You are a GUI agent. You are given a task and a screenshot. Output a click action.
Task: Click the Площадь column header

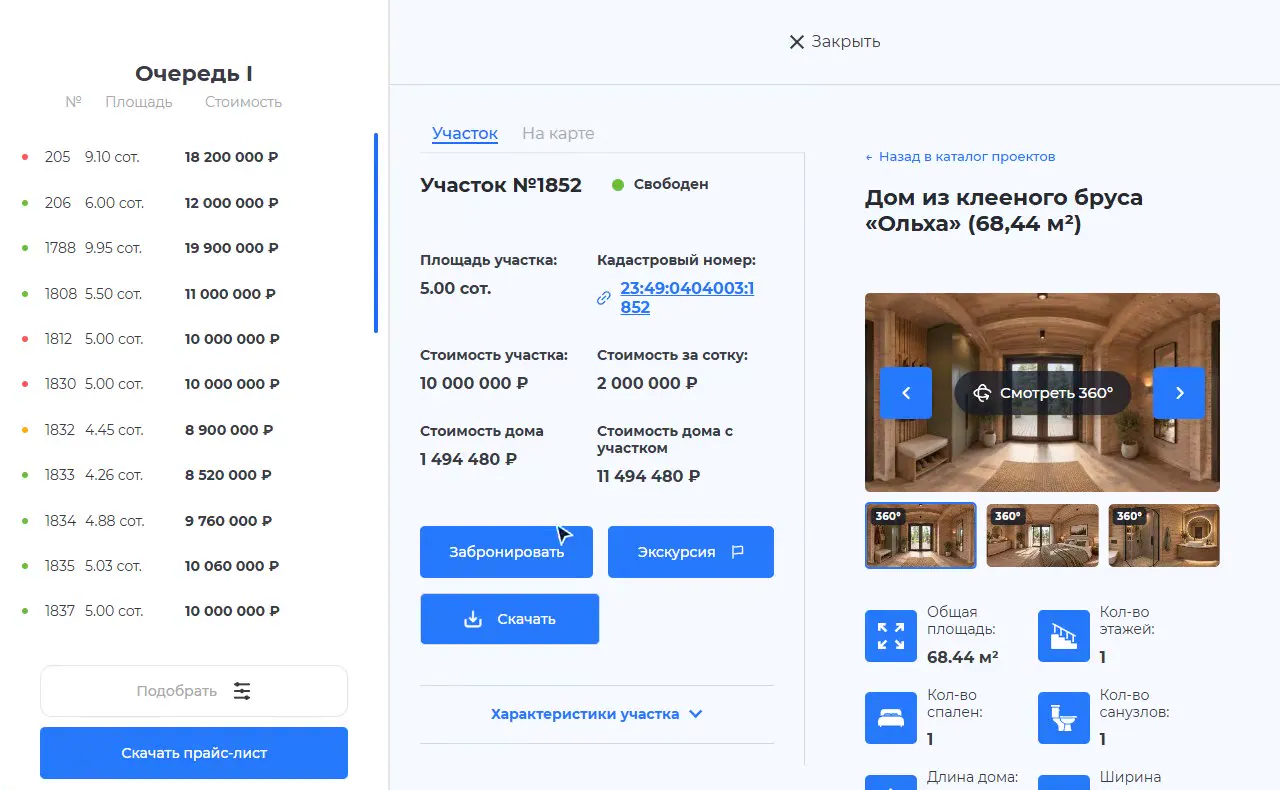pos(139,102)
